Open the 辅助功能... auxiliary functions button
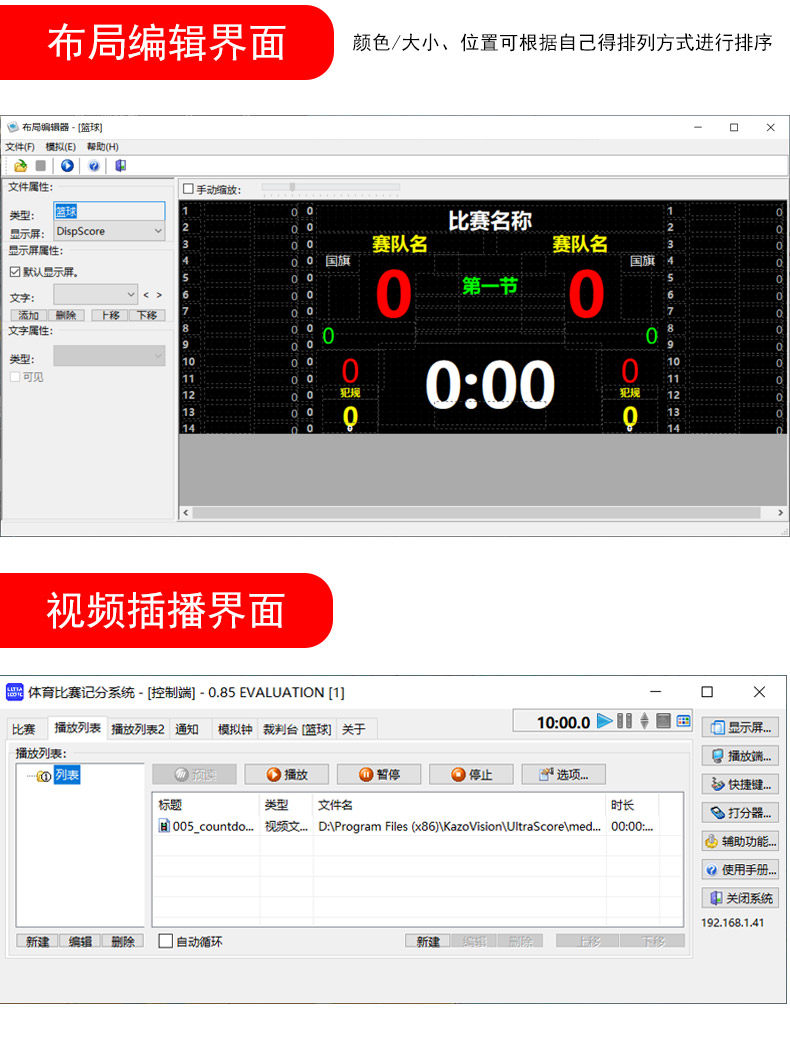The height and width of the screenshot is (1057, 790). tap(740, 841)
